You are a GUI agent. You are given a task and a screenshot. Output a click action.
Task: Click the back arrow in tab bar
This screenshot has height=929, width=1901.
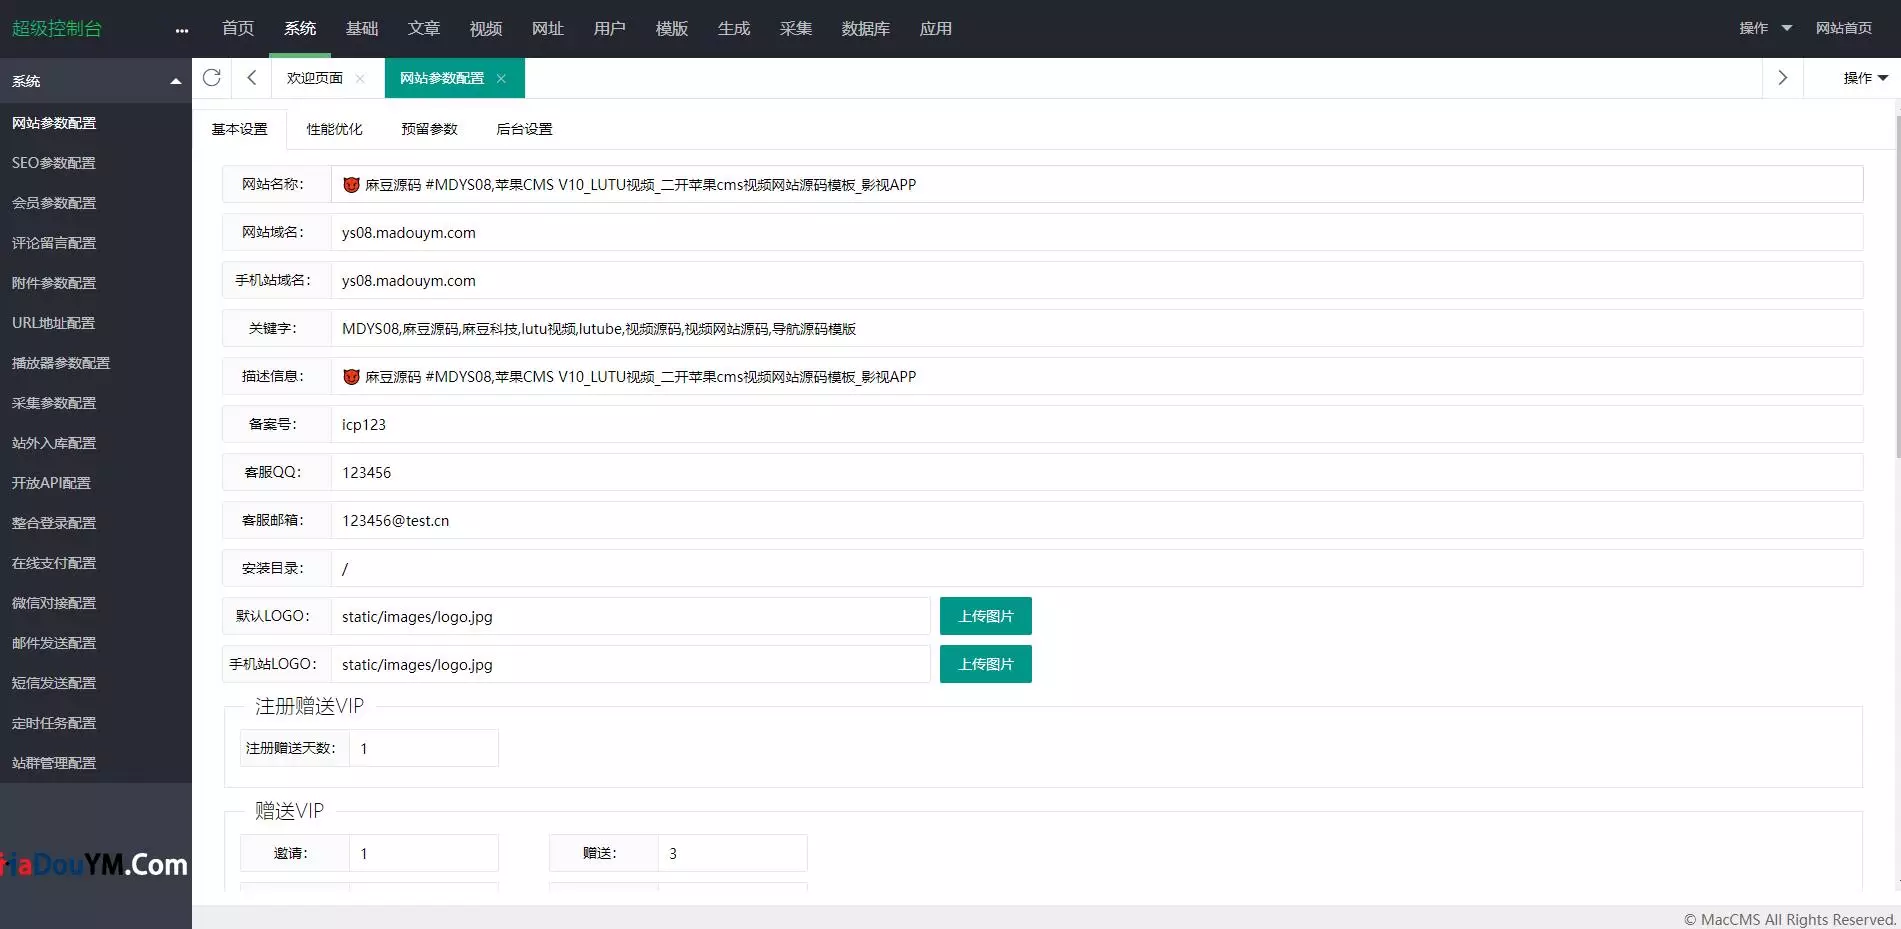[252, 78]
